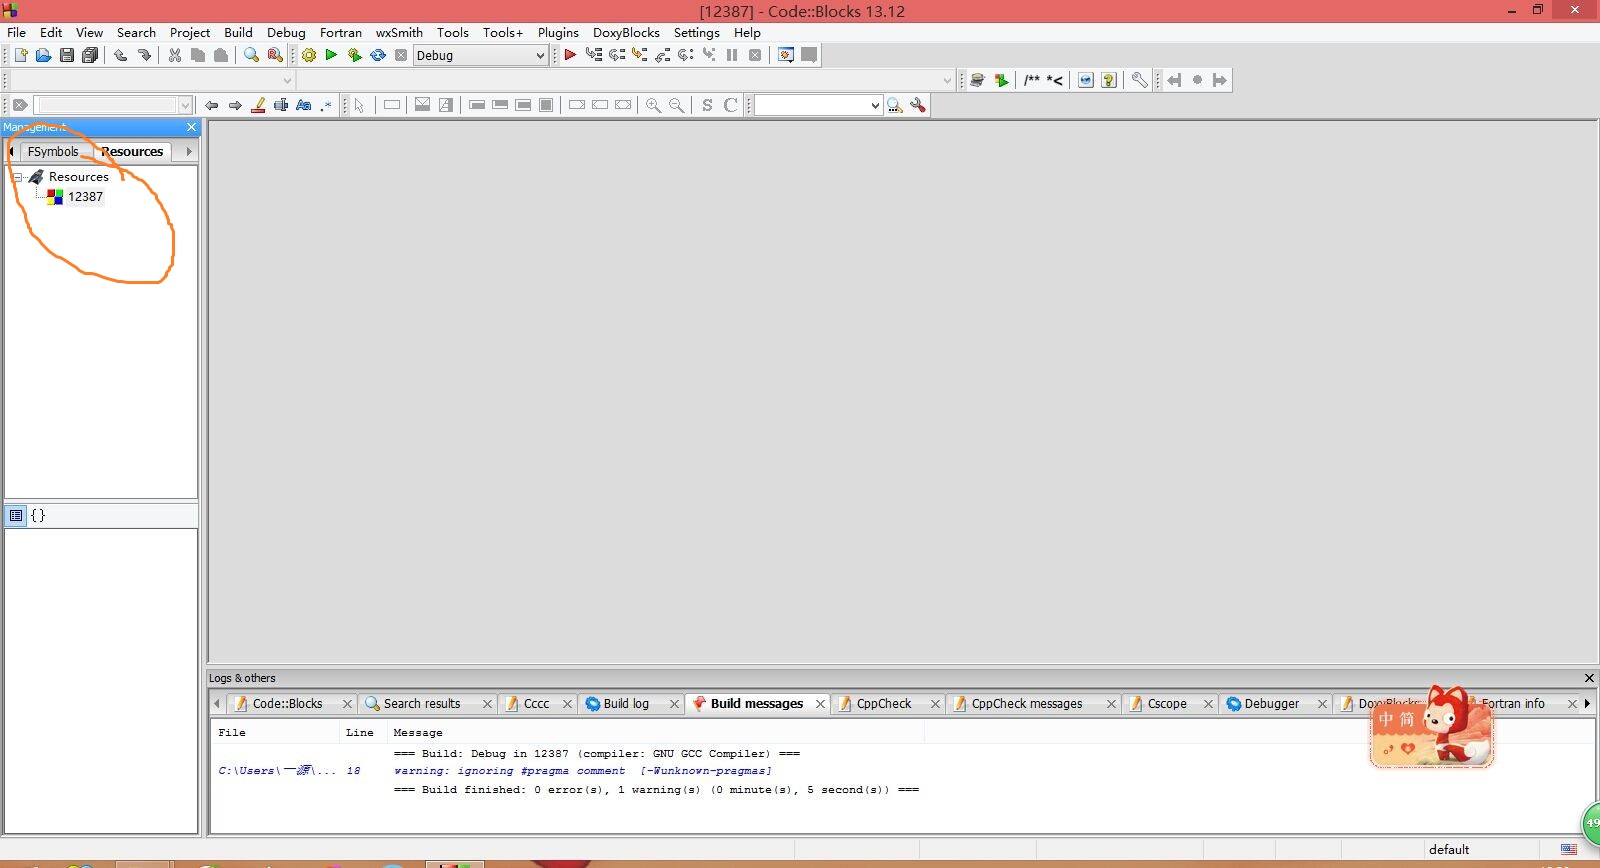Screen dimensions: 1600x868
Task: Click the Rebuild icon
Action: point(378,55)
